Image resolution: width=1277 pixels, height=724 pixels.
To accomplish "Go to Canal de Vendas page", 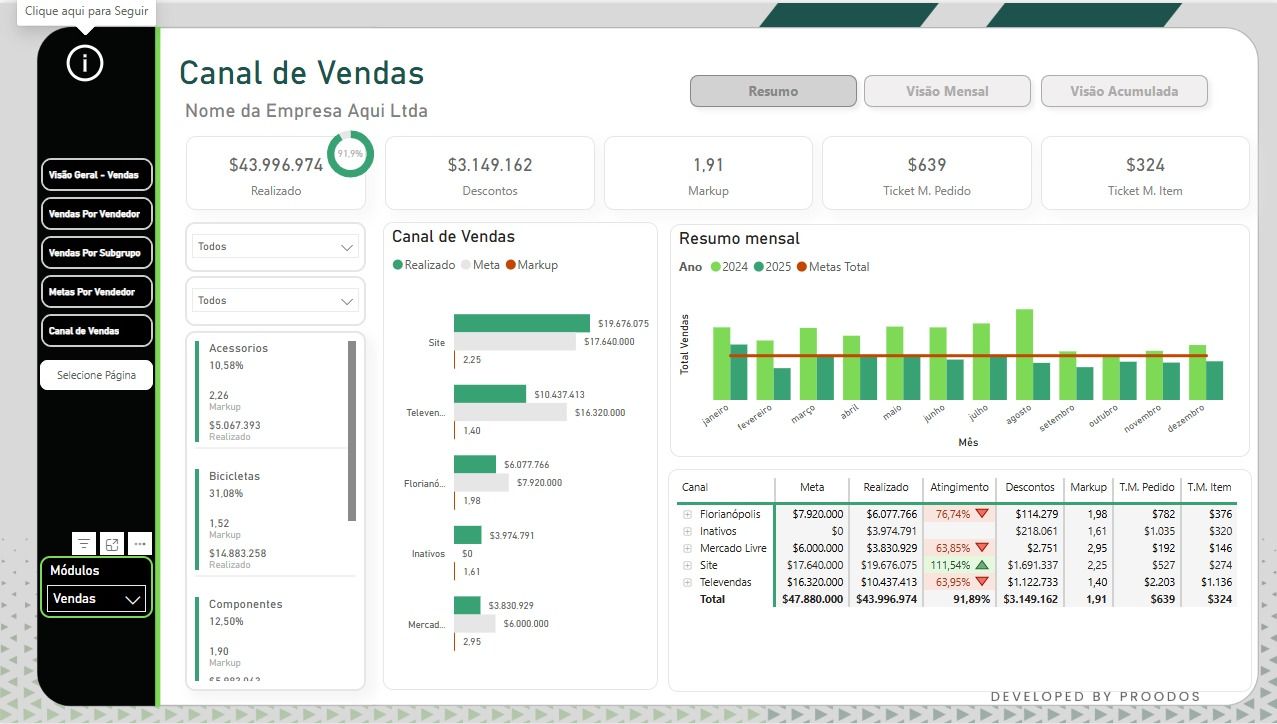I will coord(96,330).
